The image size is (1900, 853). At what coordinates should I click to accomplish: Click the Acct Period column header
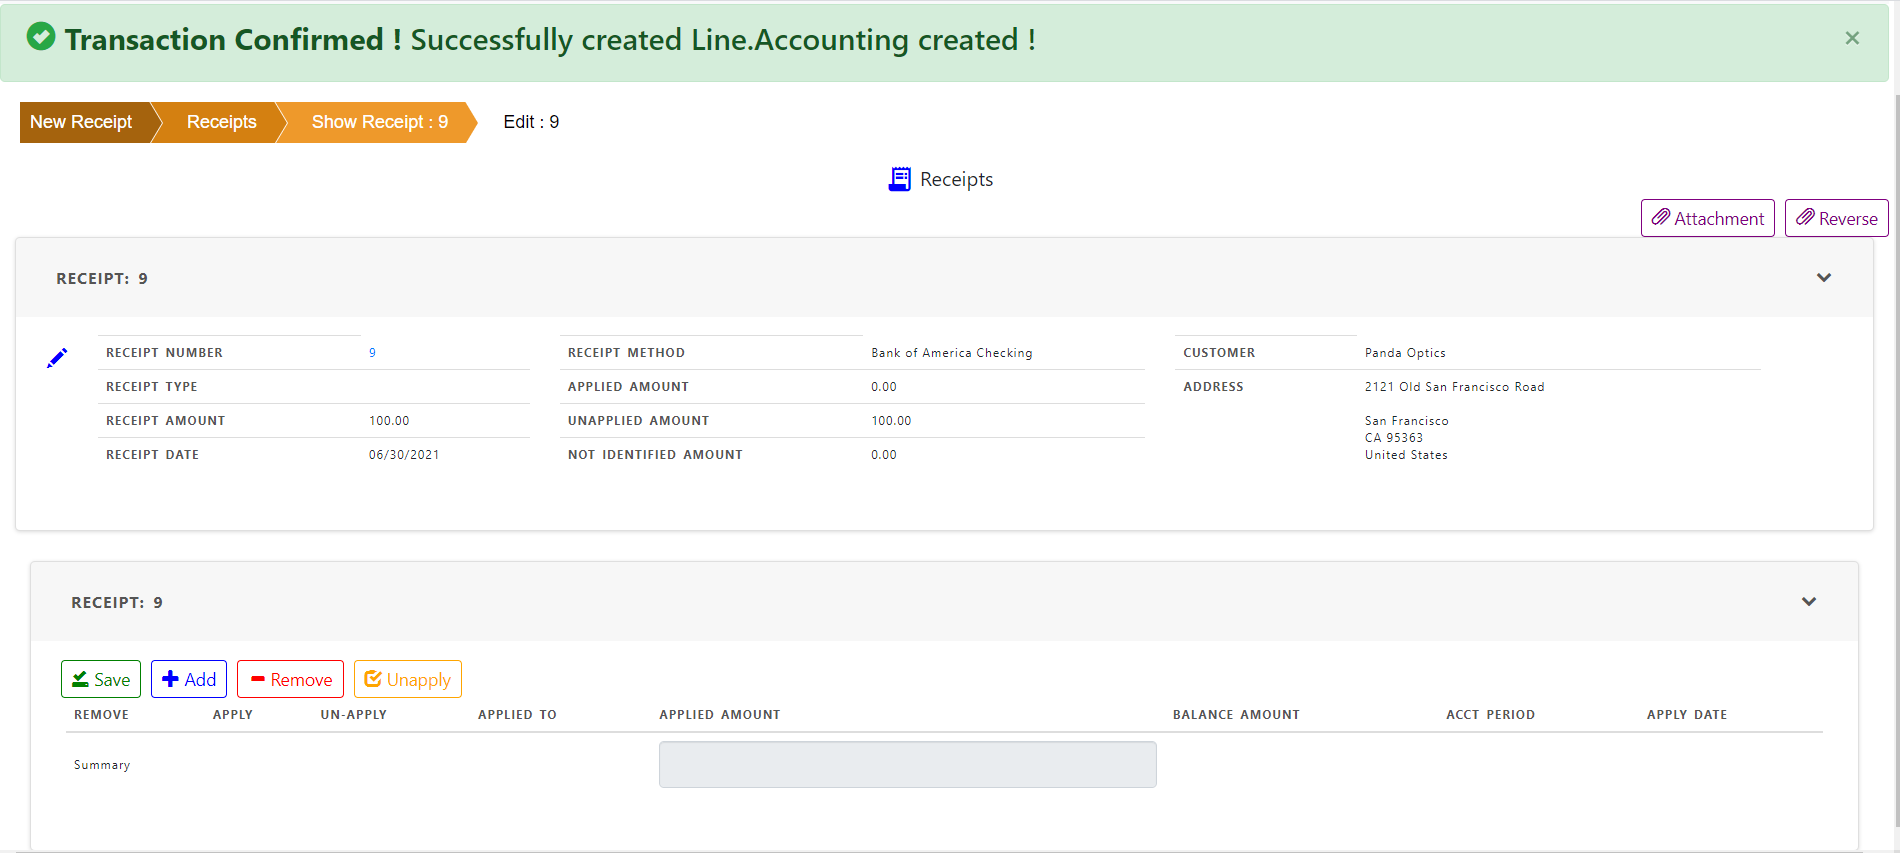[x=1490, y=715]
